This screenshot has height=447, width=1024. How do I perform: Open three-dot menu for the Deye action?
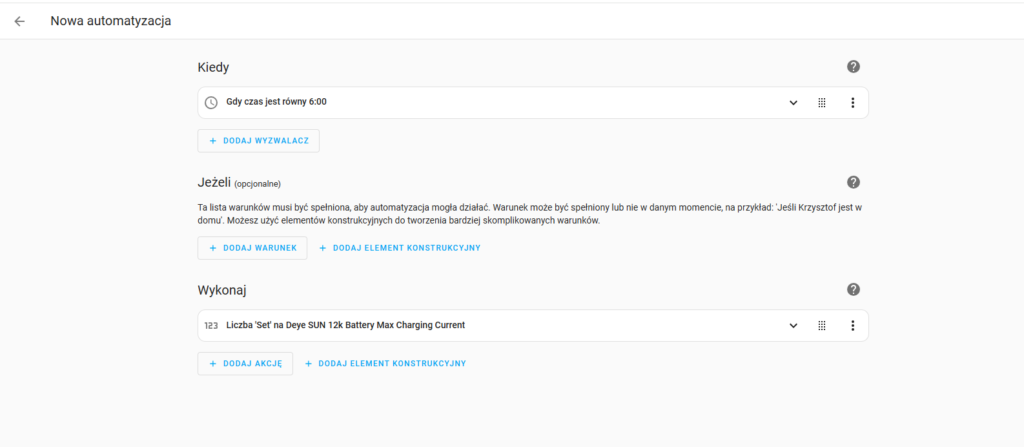(x=852, y=325)
